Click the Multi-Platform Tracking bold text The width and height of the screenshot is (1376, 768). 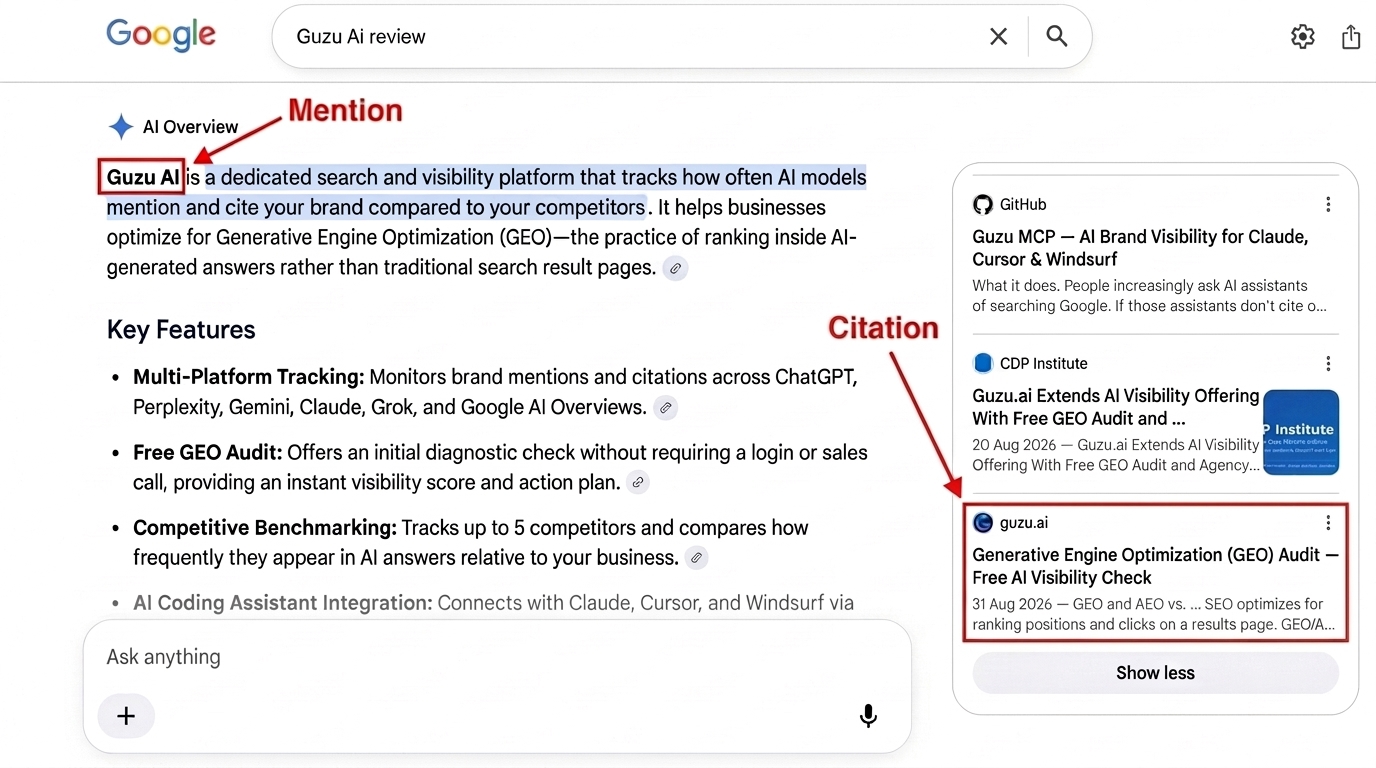coord(248,377)
